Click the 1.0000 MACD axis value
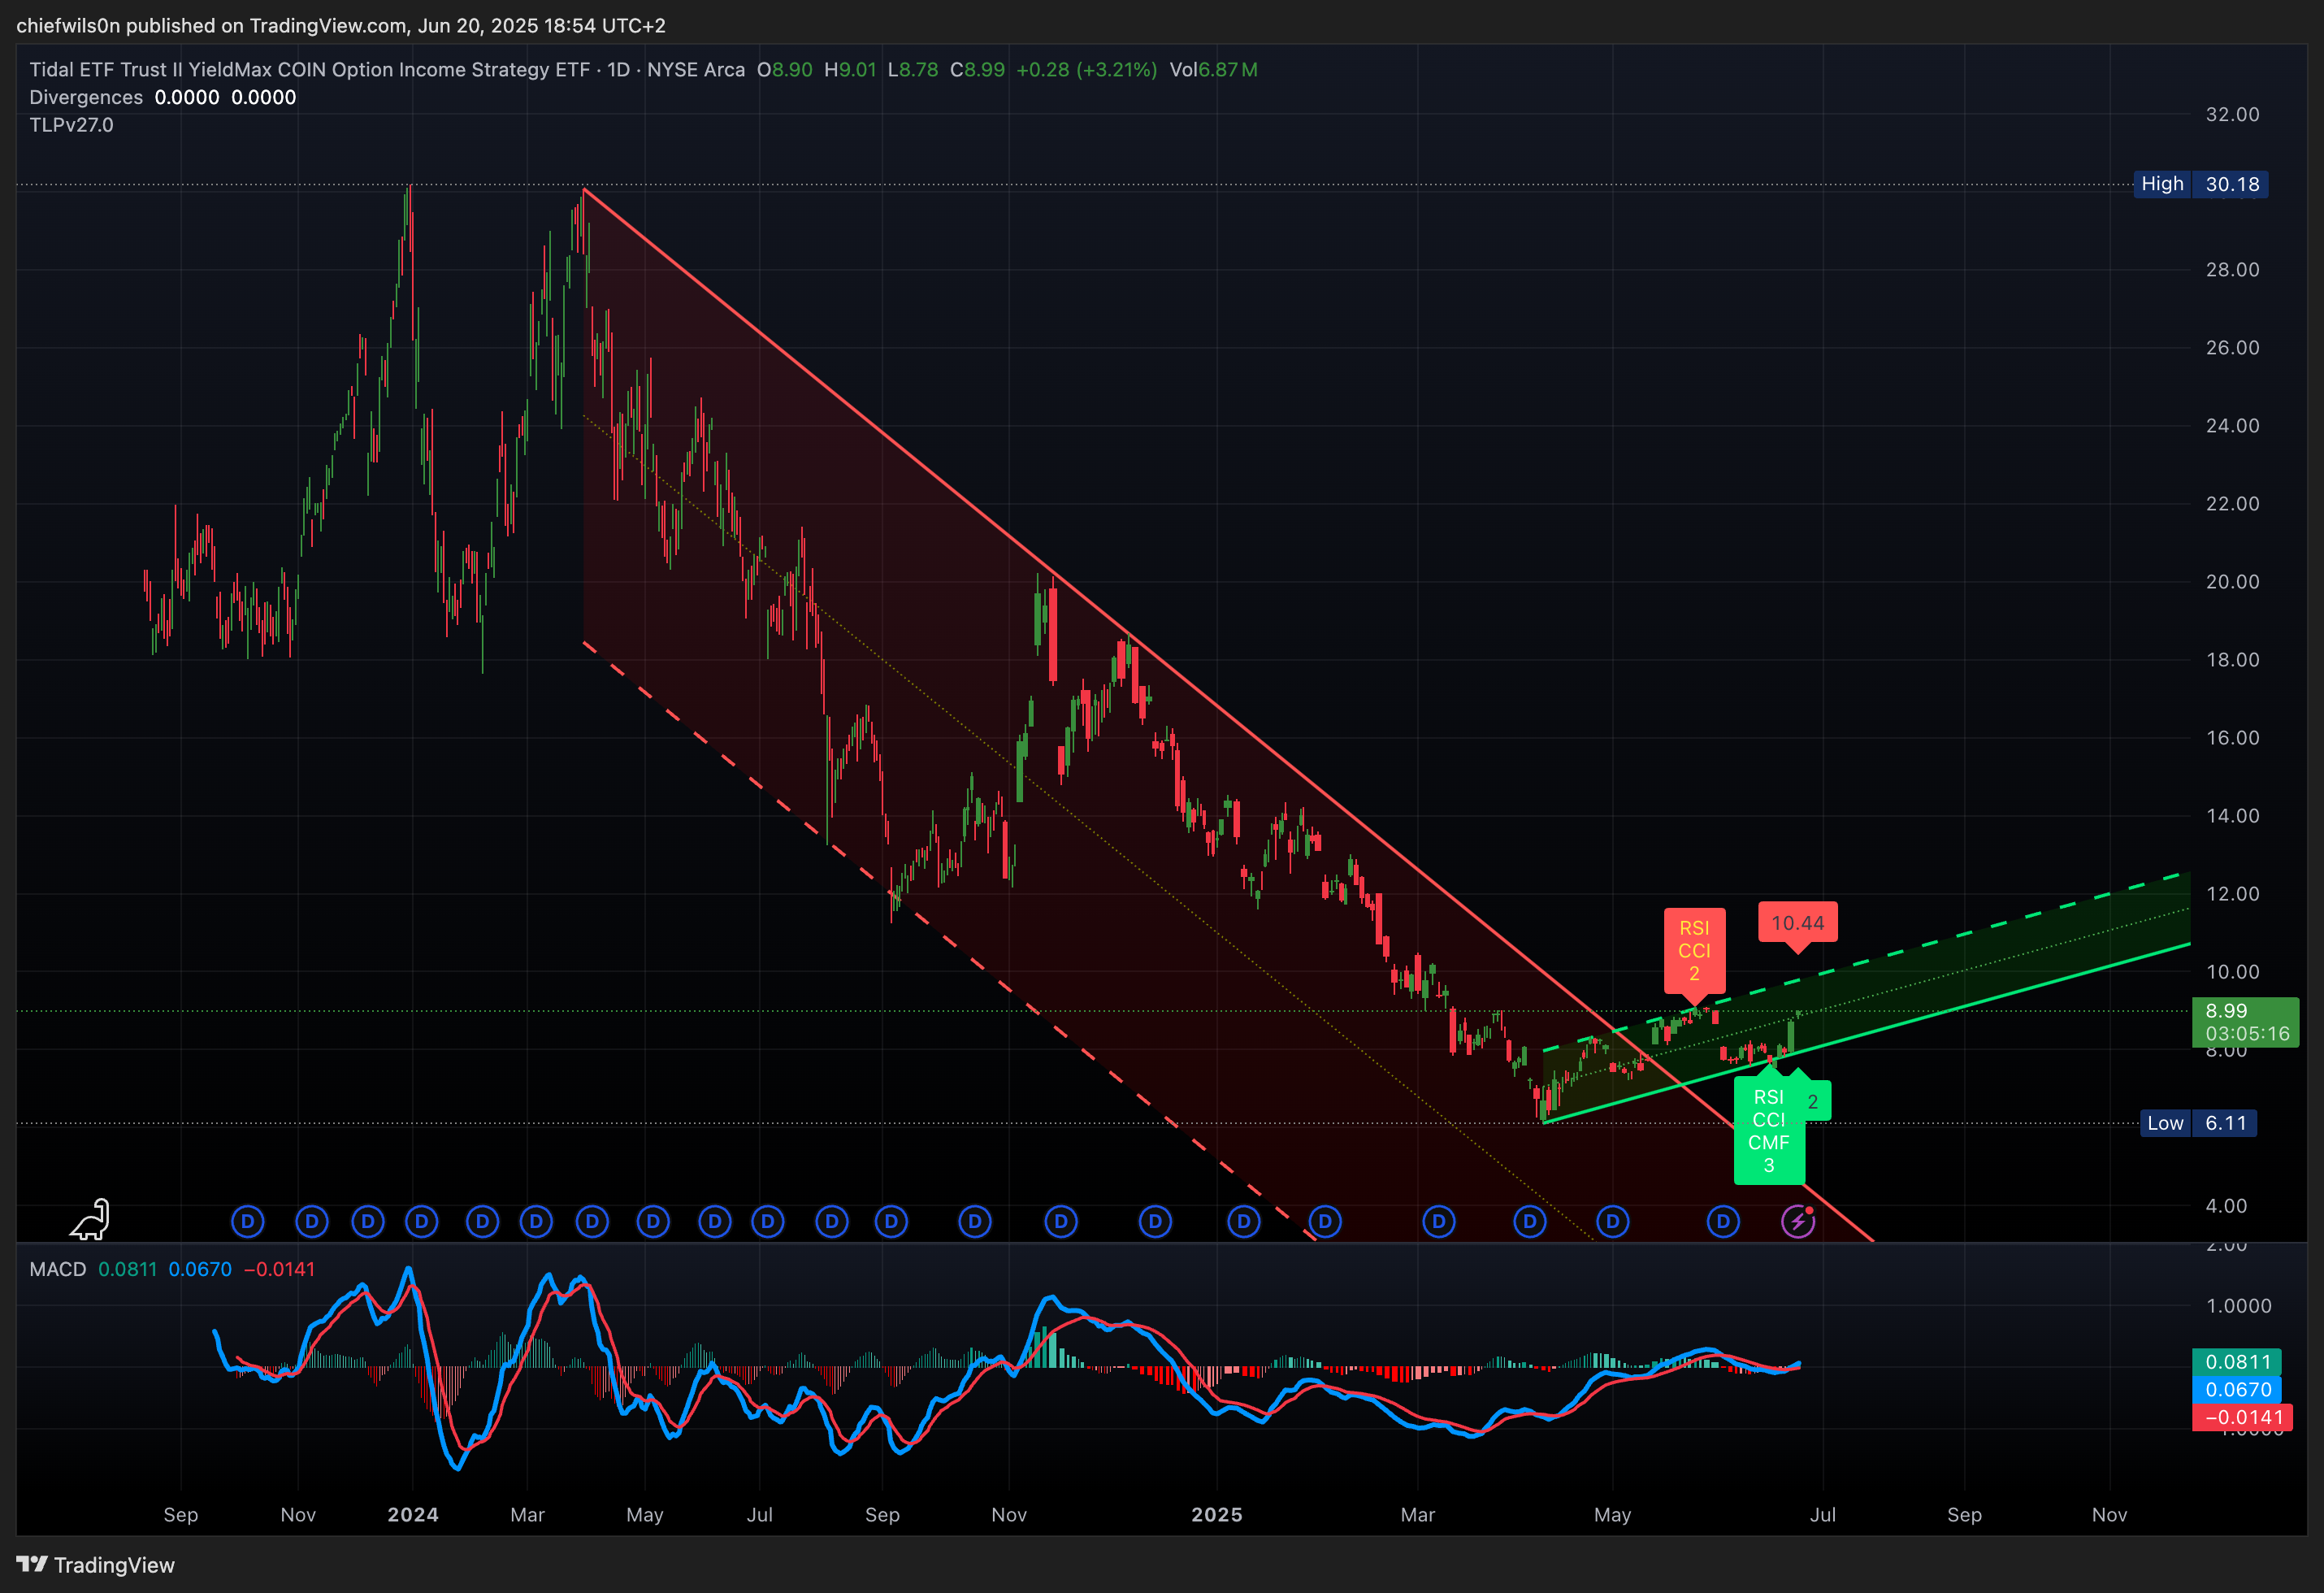This screenshot has width=2324, height=1593. (x=2238, y=1306)
